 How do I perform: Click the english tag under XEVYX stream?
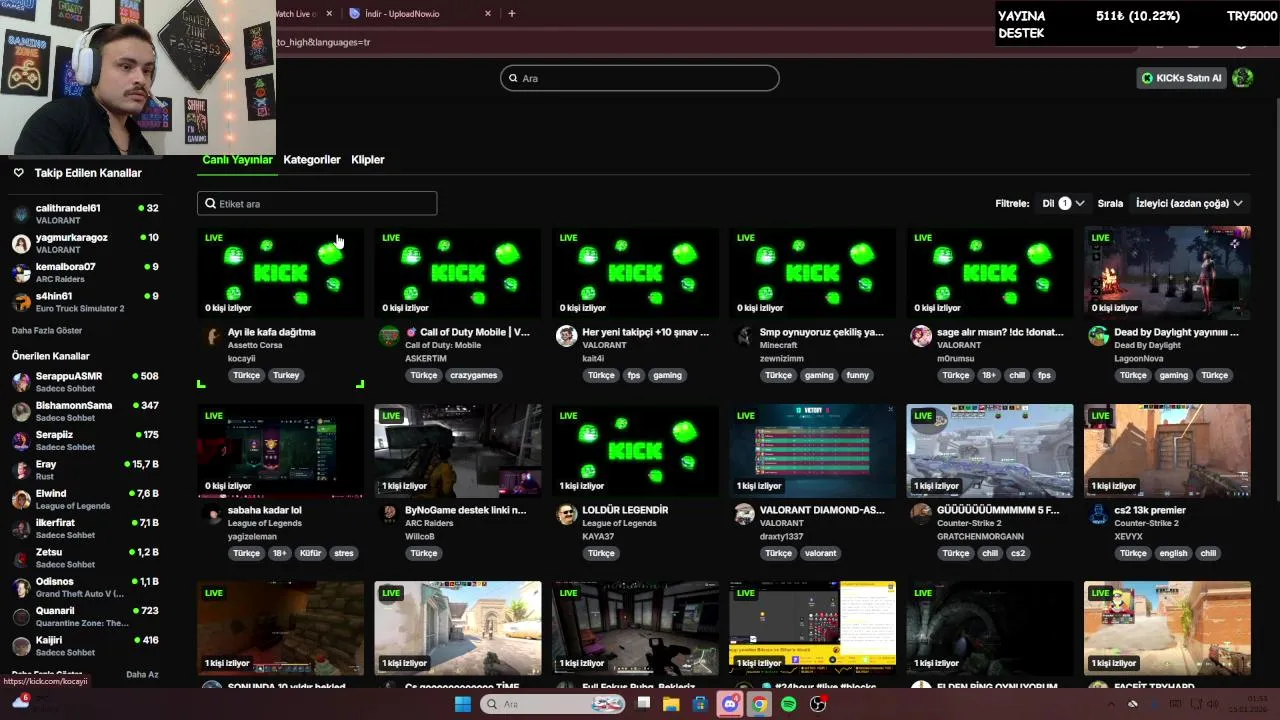[x=1173, y=553]
